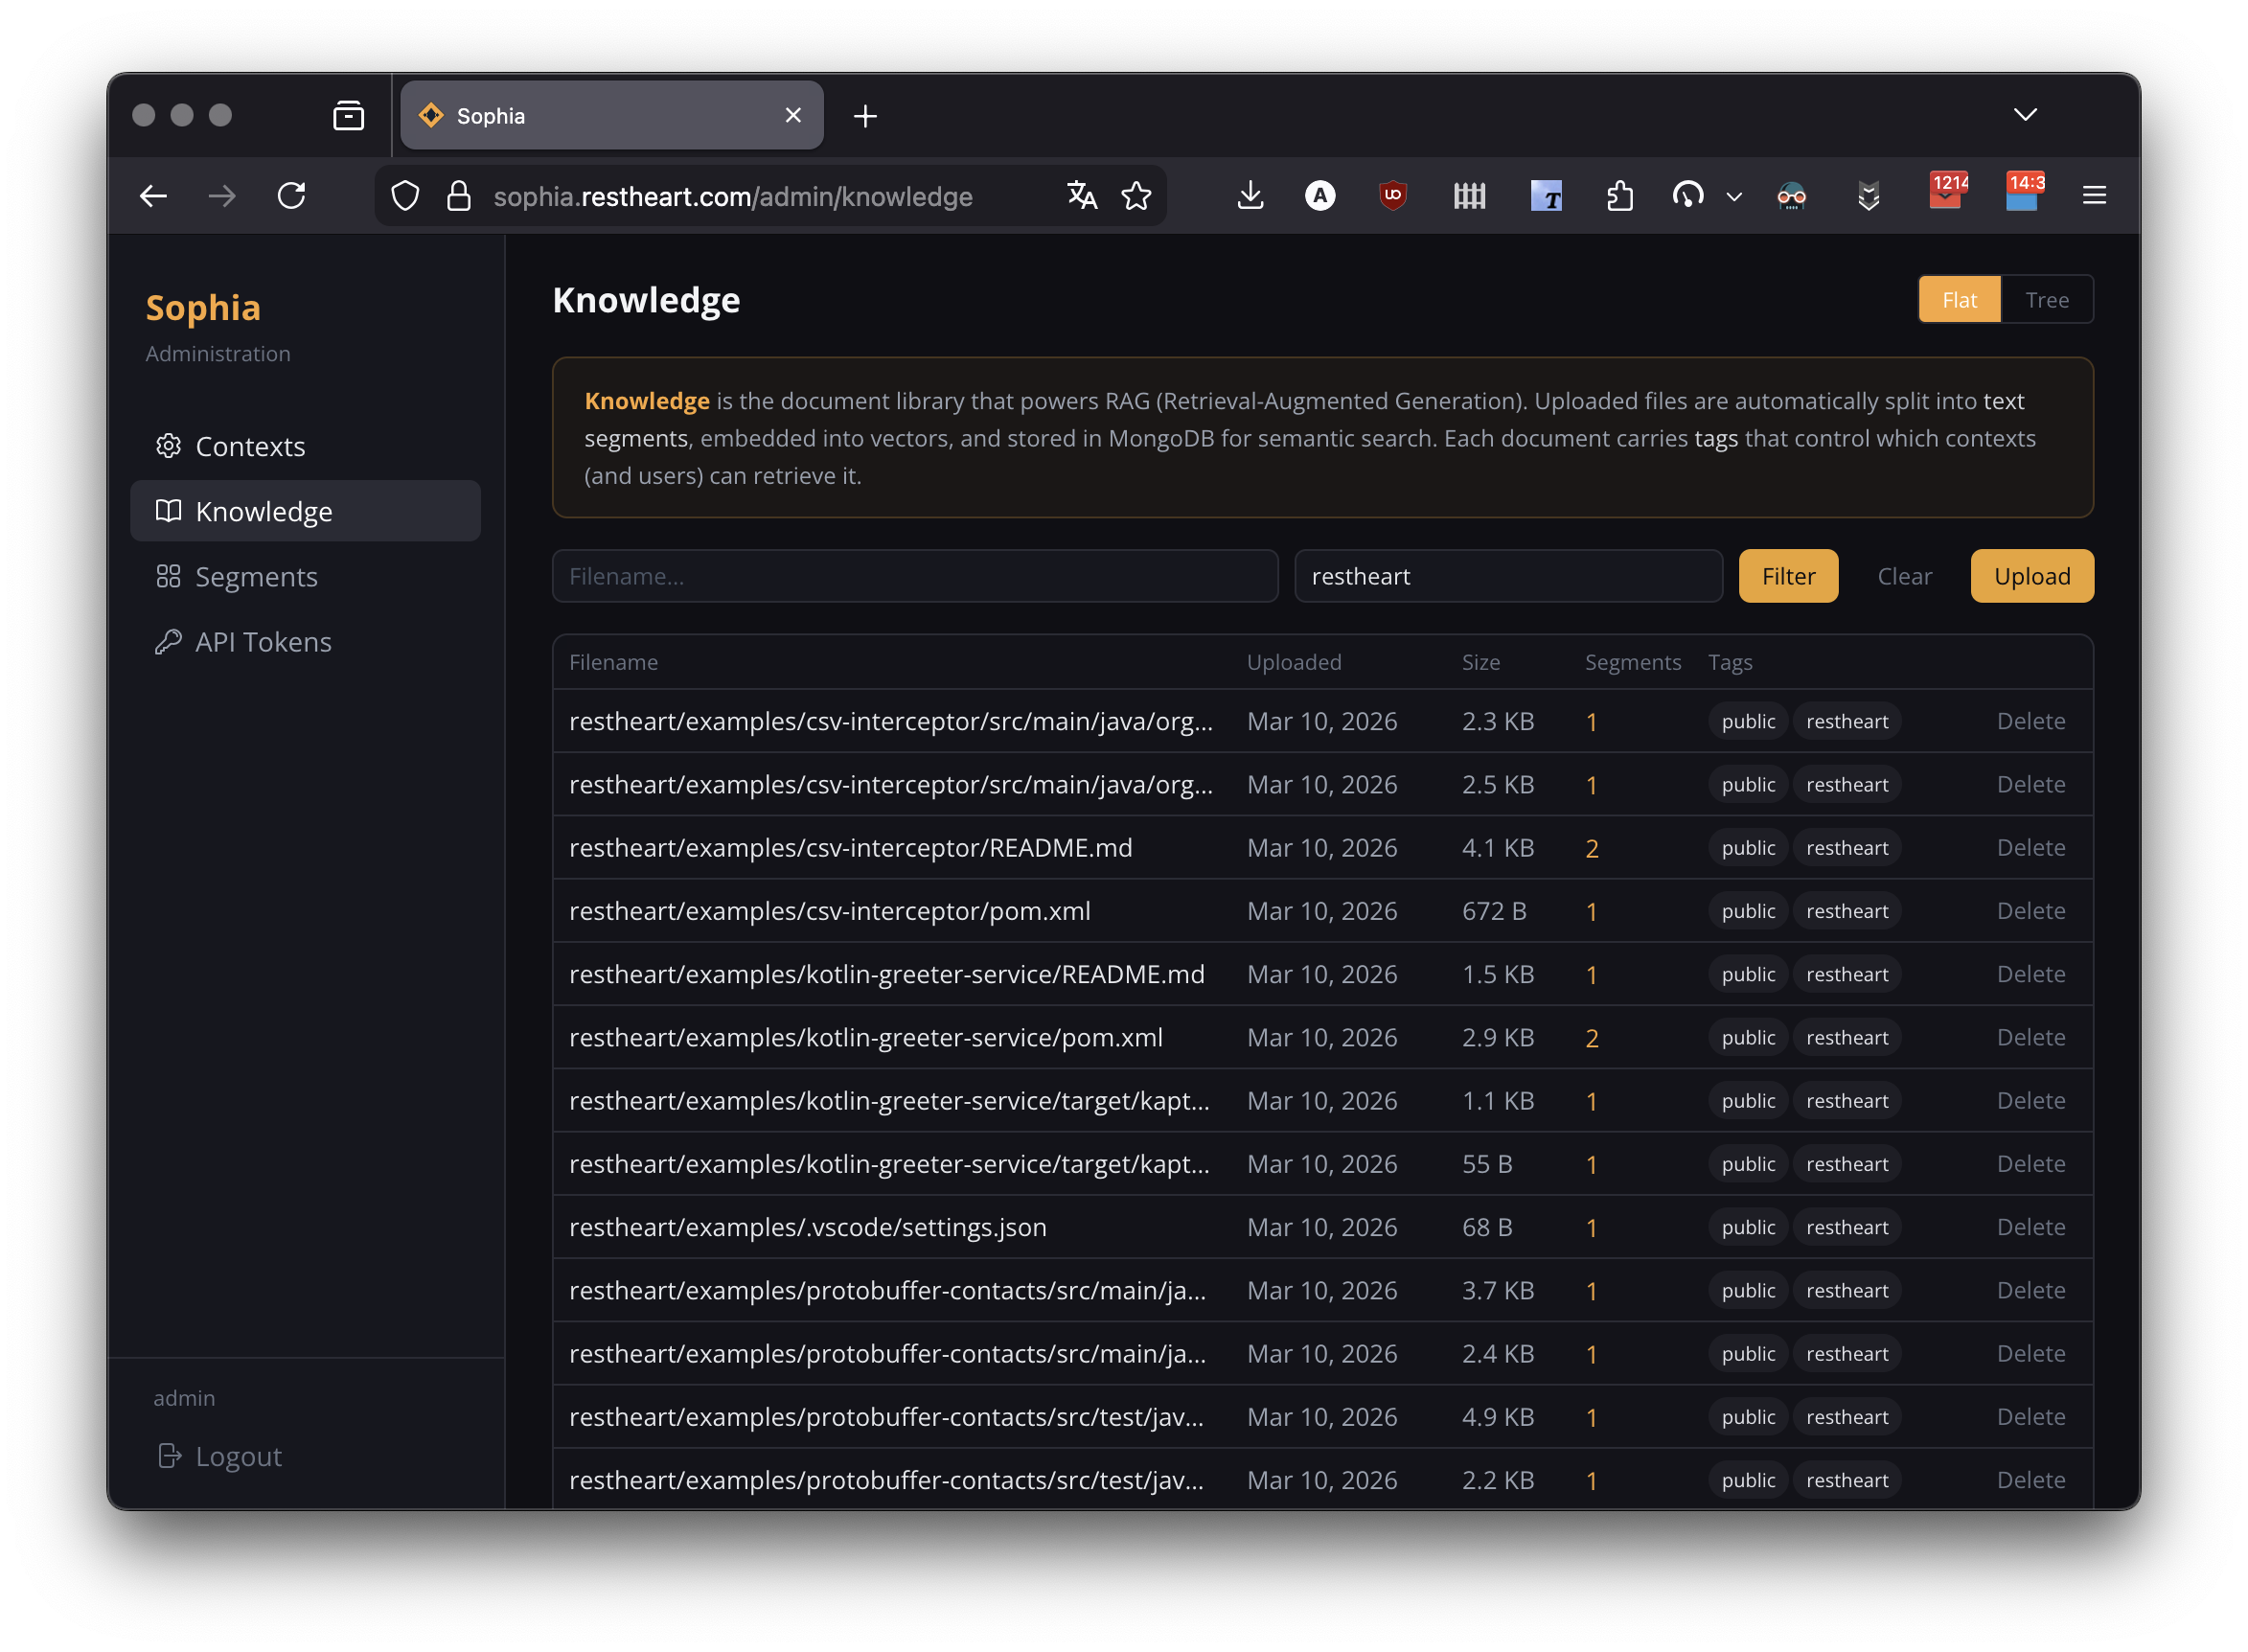Click the Upload button
Viewport: 2248px width, 1652px height.
click(x=2031, y=575)
